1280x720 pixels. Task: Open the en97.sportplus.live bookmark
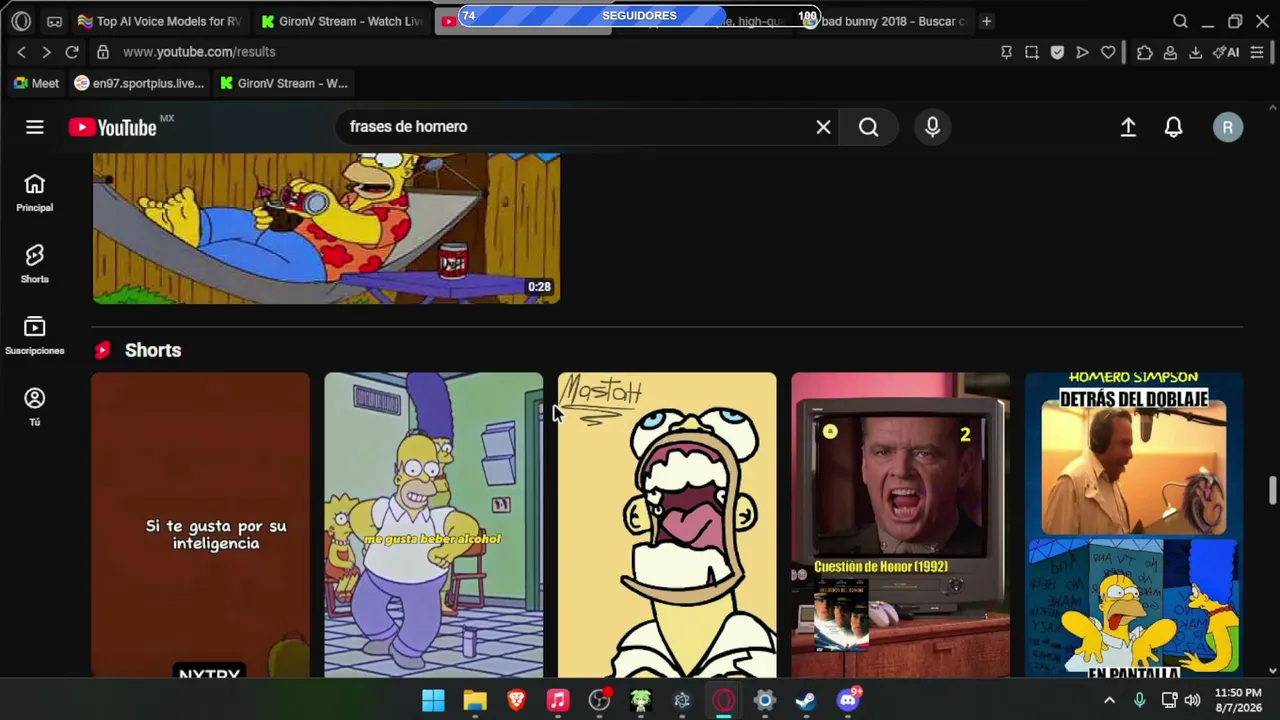point(139,83)
